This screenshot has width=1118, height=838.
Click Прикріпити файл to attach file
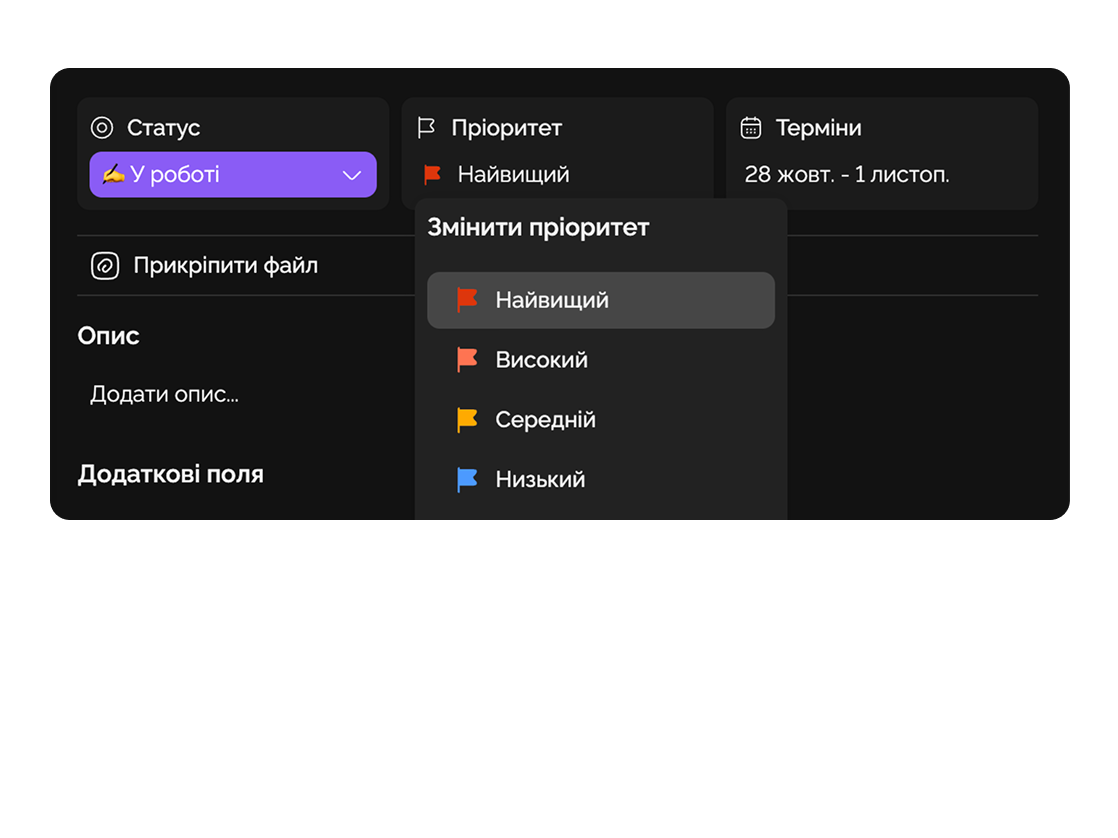[225, 266]
